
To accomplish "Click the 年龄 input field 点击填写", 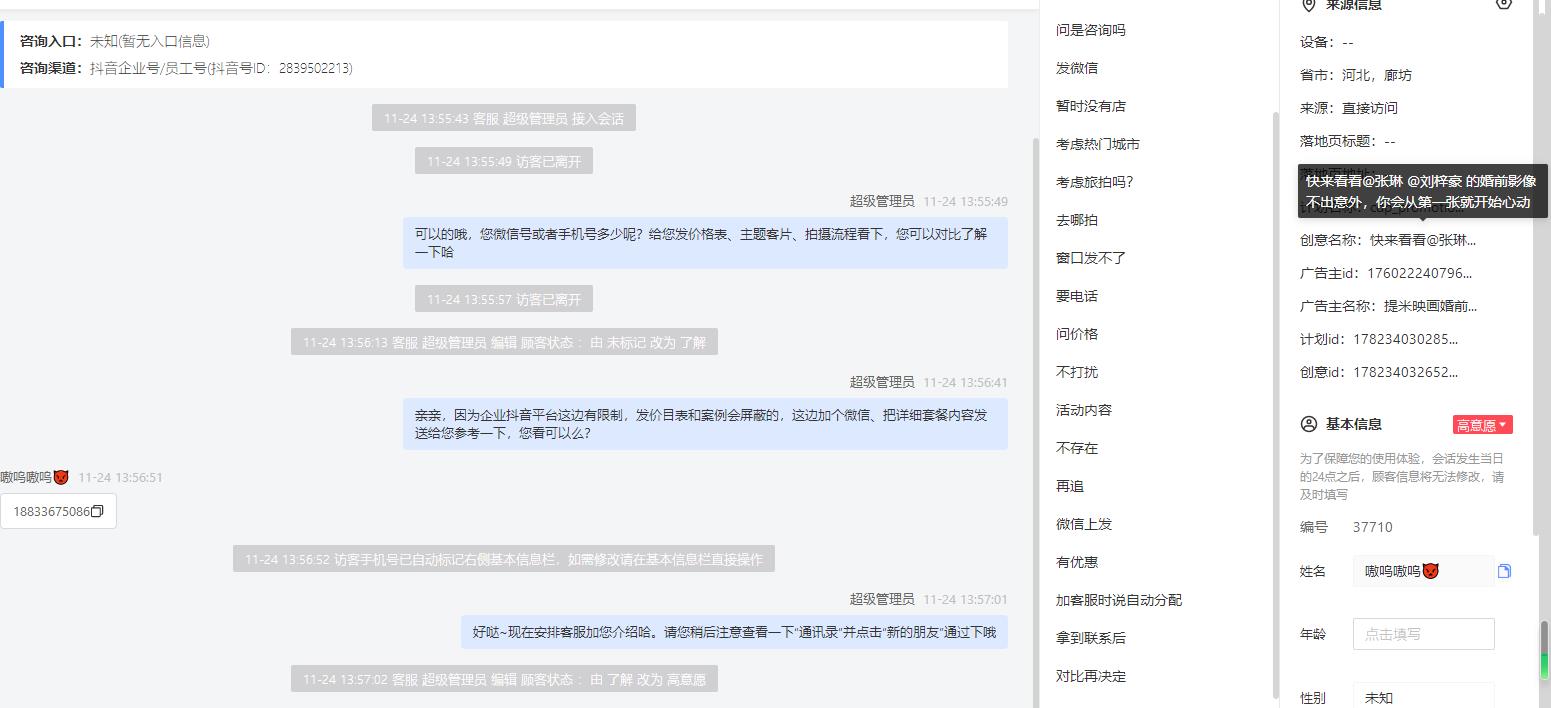I will (1423, 634).
